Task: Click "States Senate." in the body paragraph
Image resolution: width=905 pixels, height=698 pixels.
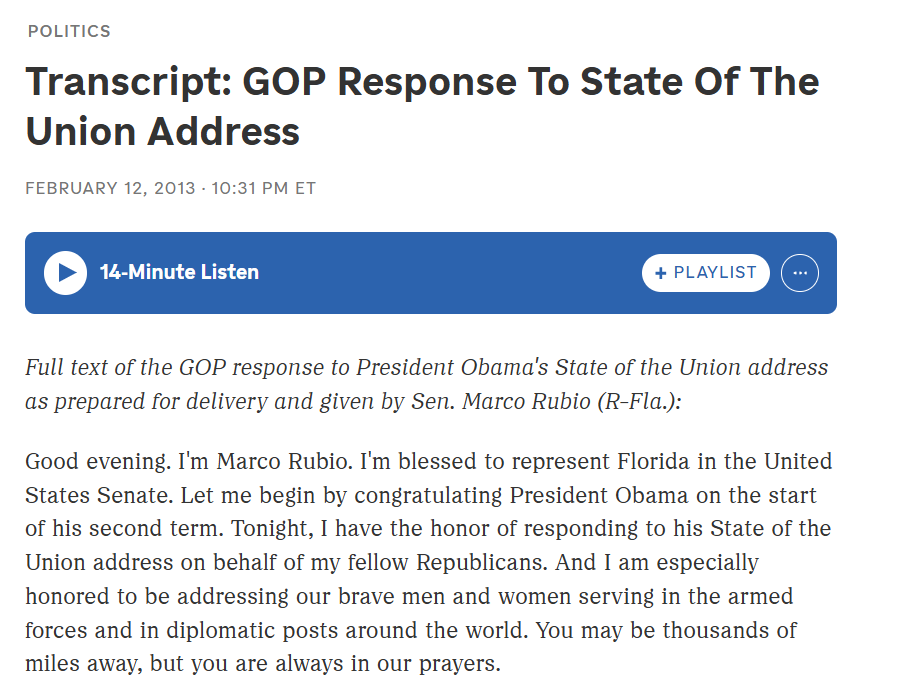Action: (x=99, y=495)
